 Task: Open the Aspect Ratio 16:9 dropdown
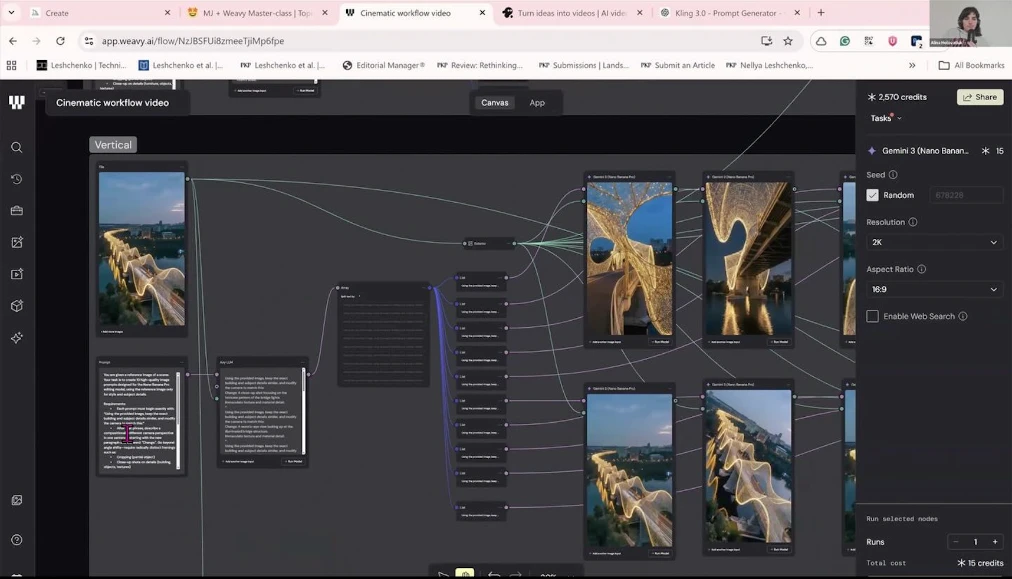pyautogui.click(x=934, y=289)
